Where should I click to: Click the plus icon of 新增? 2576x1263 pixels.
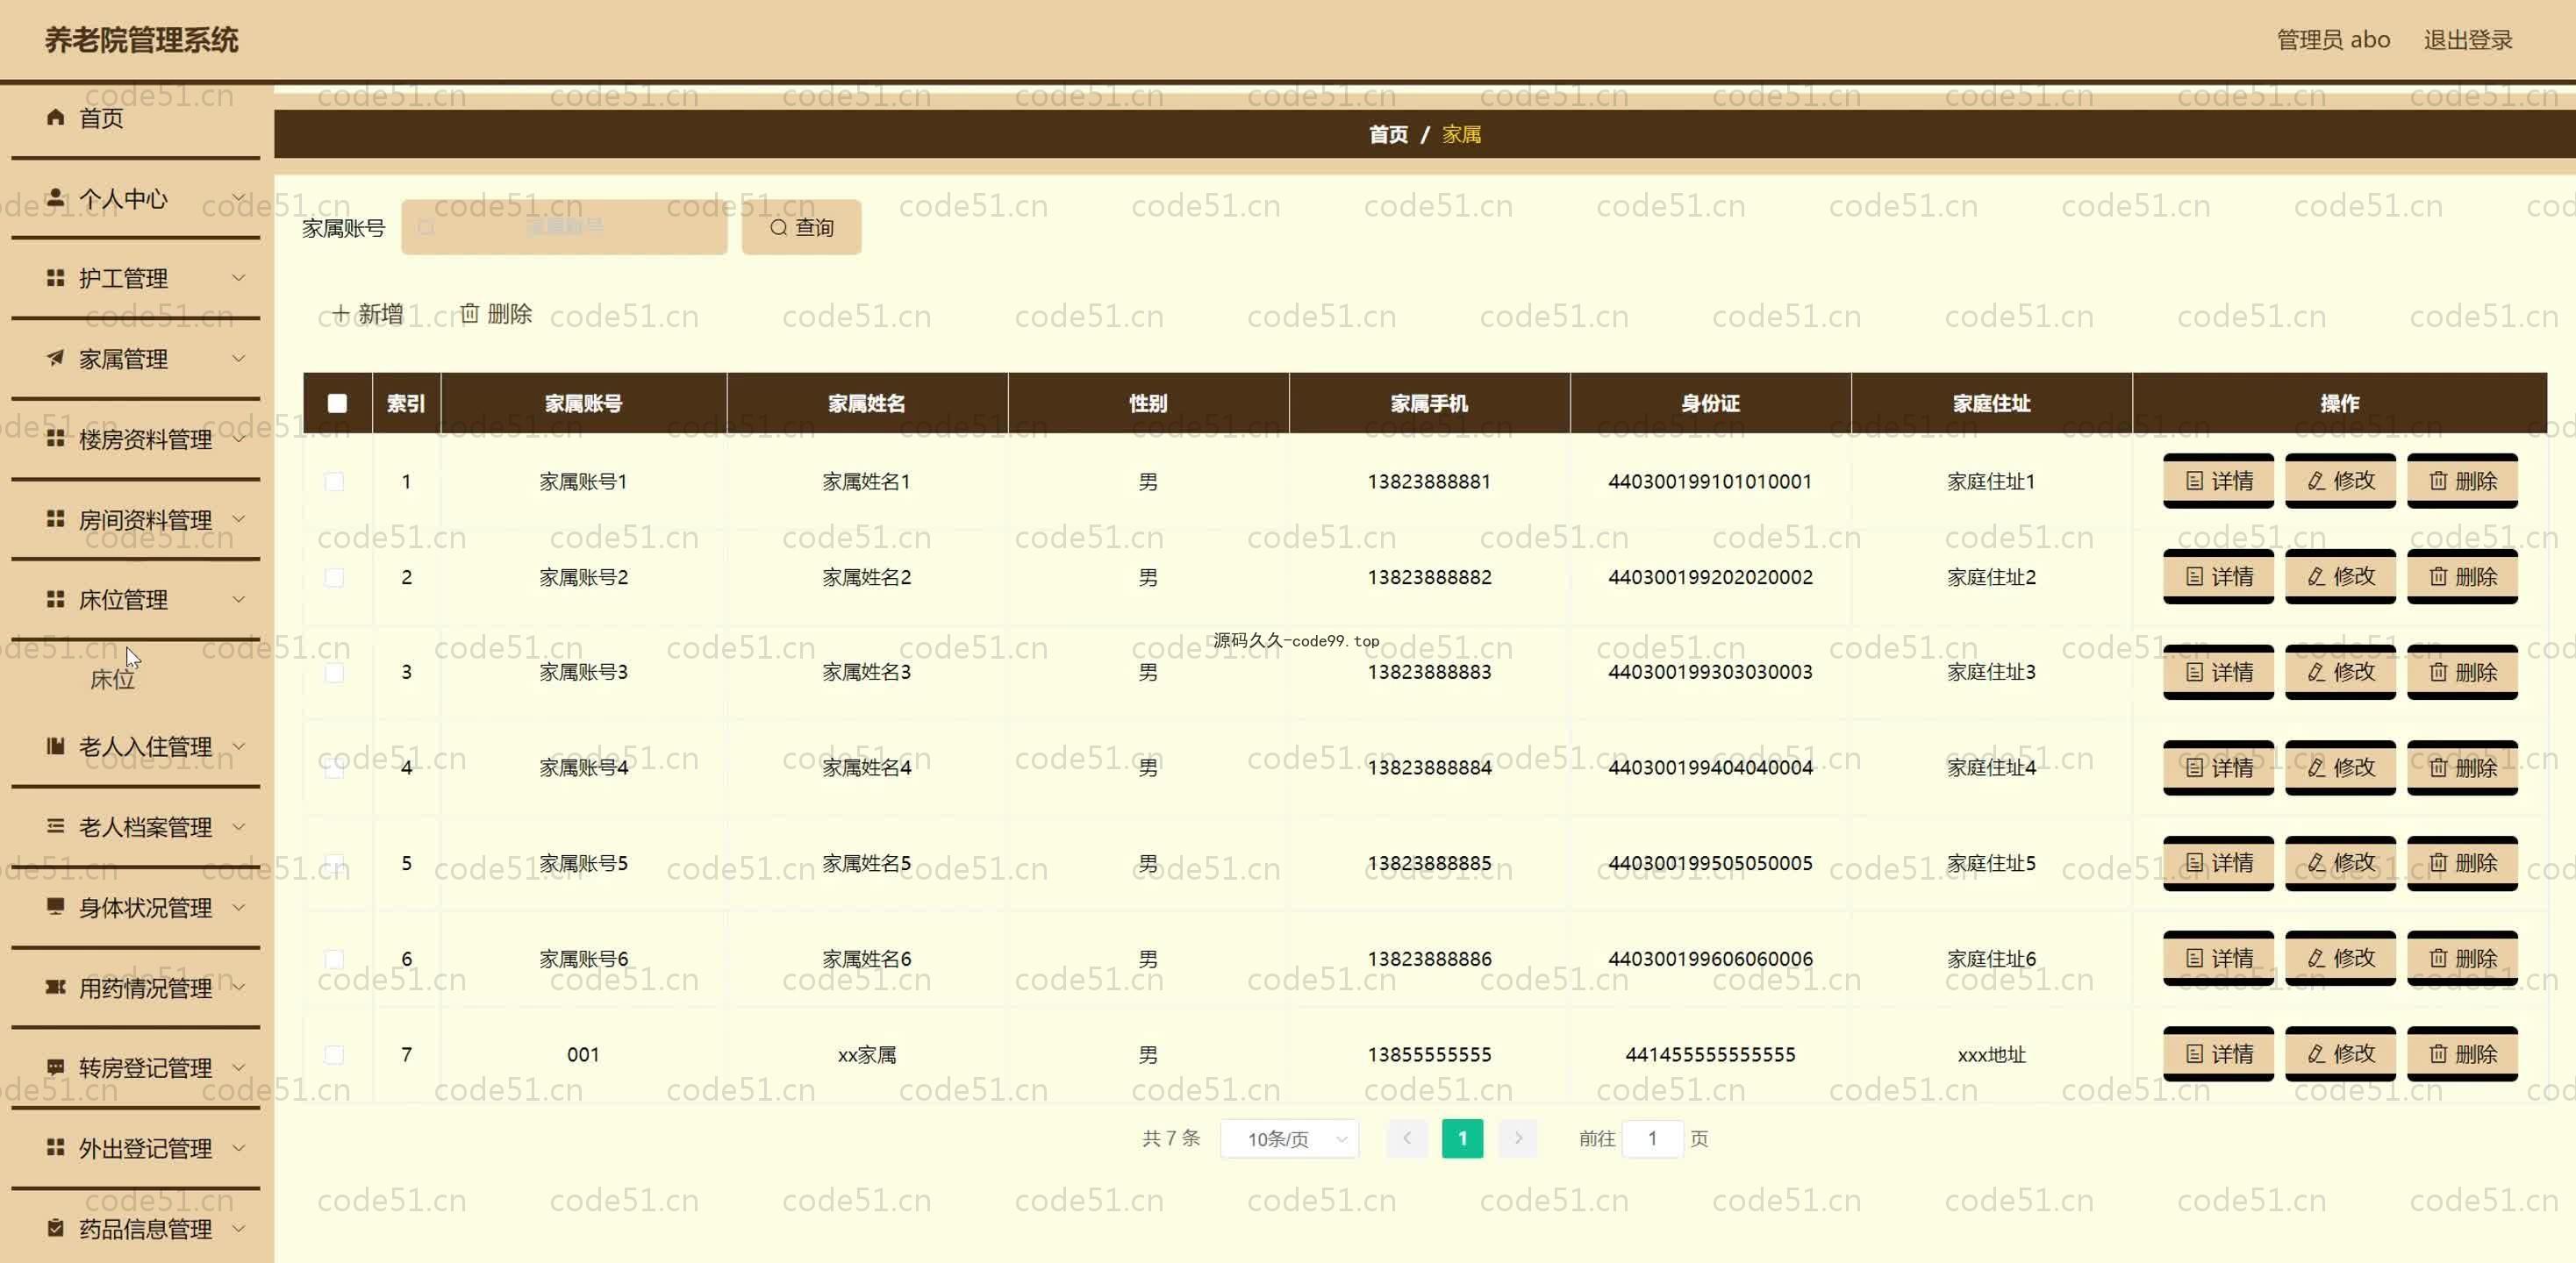coord(341,313)
